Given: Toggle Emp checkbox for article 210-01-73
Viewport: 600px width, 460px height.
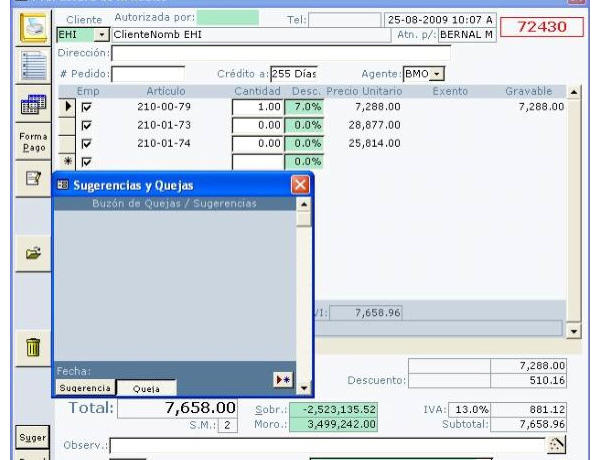Looking at the screenshot, I should point(86,125).
